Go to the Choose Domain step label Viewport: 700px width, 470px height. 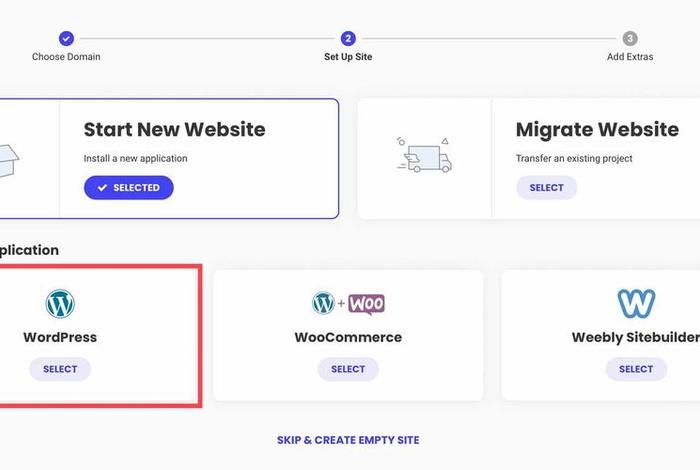(66, 57)
